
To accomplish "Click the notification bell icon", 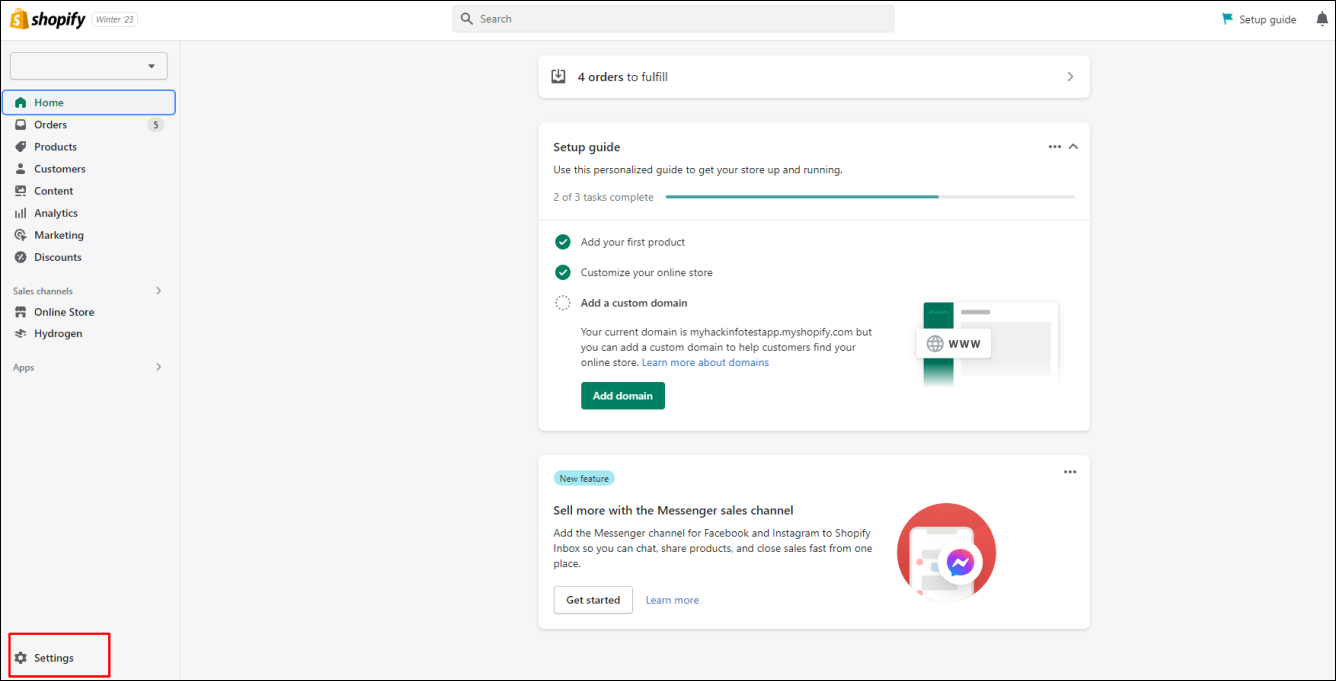I will (1322, 19).
